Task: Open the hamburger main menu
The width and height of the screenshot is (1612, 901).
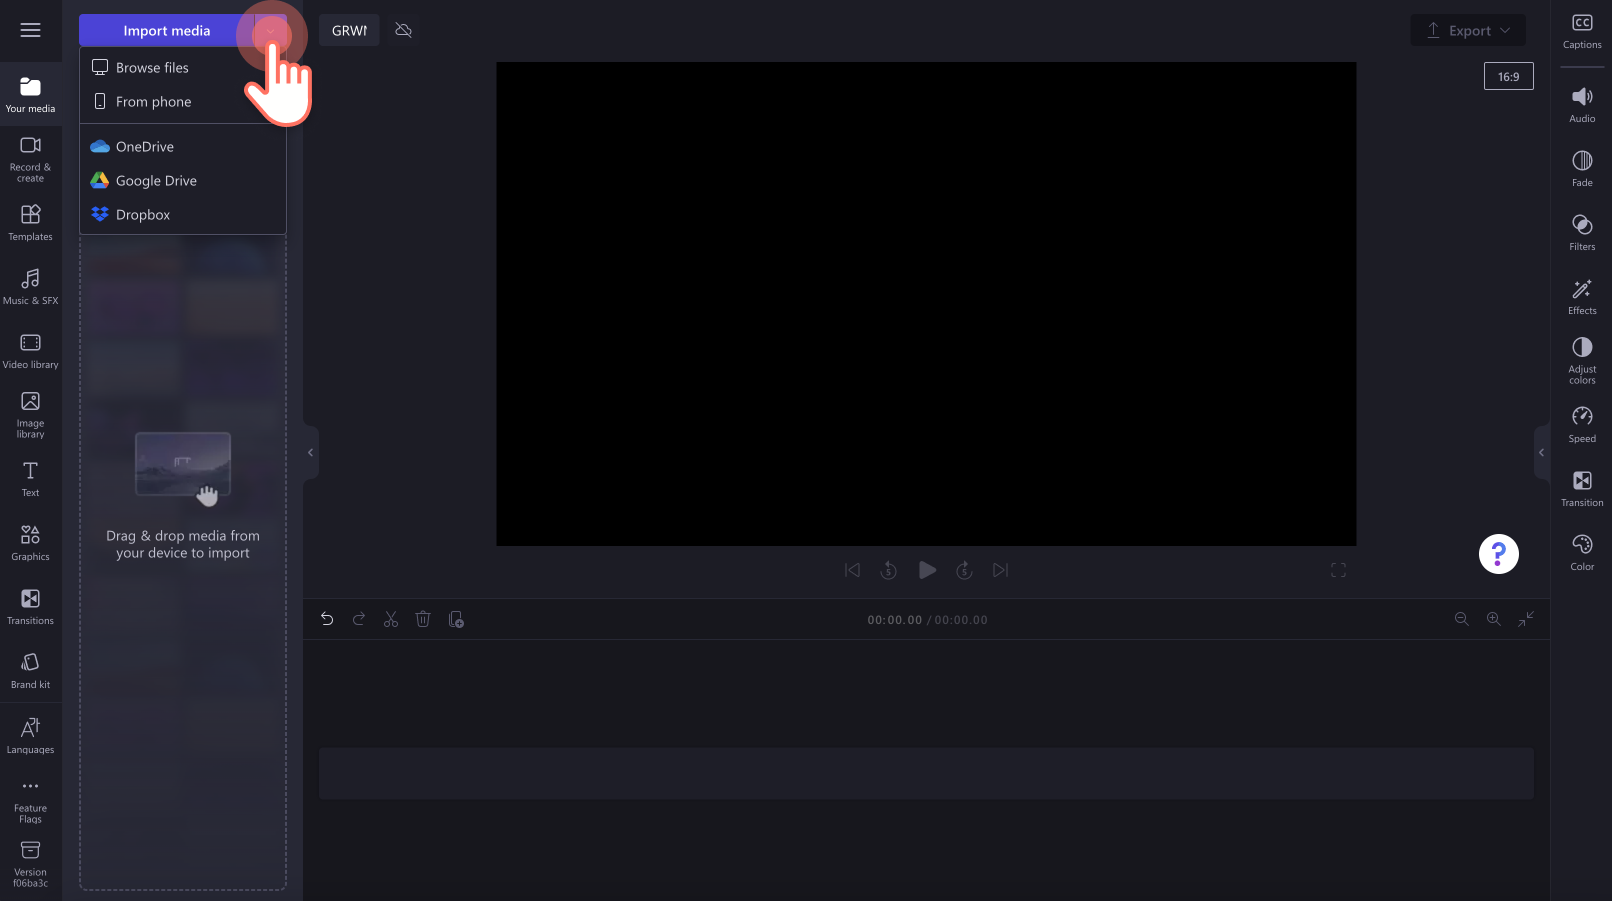Action: click(x=30, y=30)
